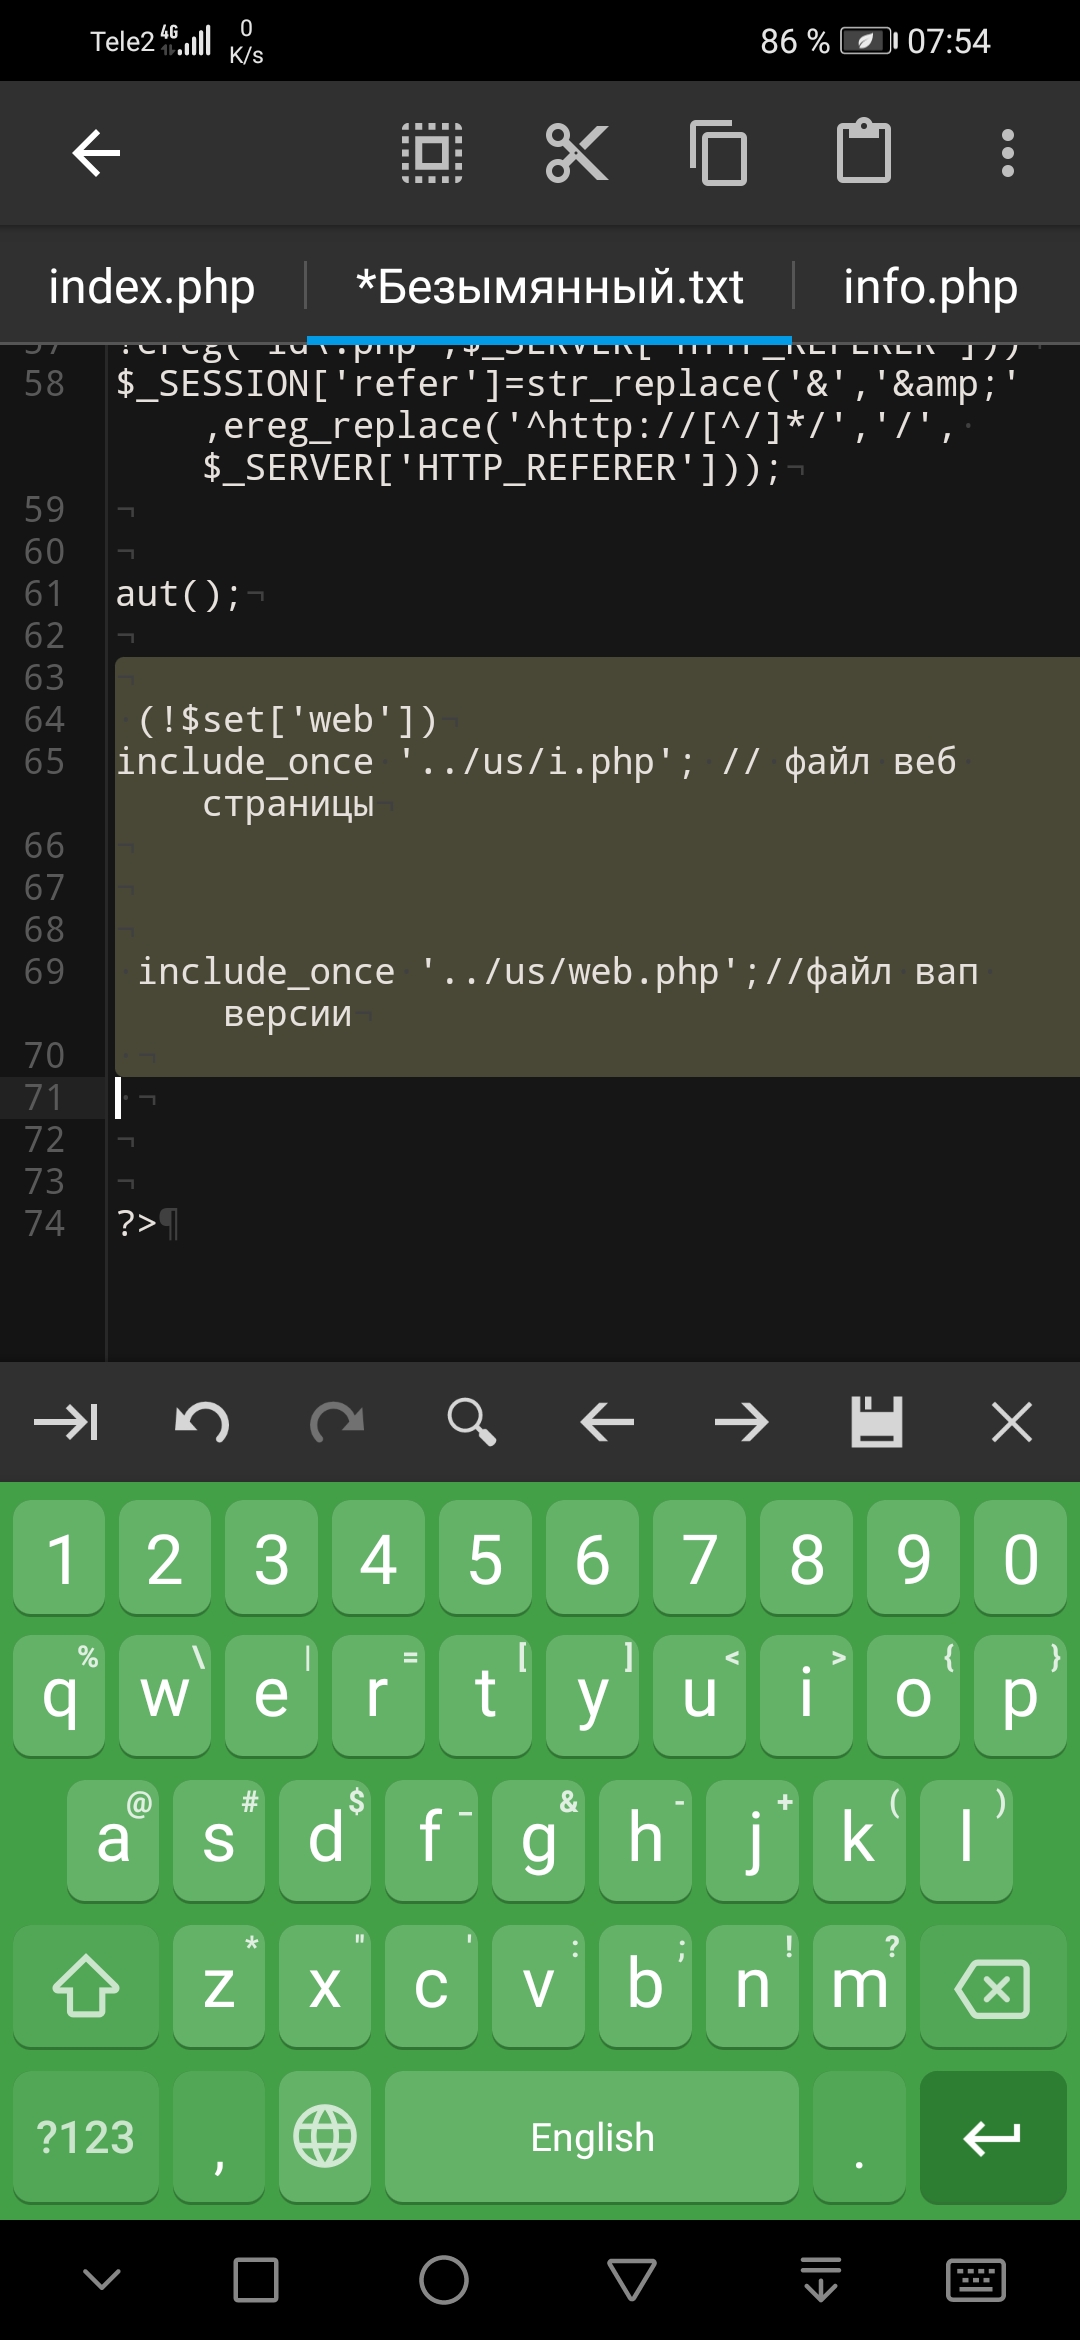1080x2340 pixels.
Task: Toggle Shift key on keyboard
Action: [x=86, y=1986]
